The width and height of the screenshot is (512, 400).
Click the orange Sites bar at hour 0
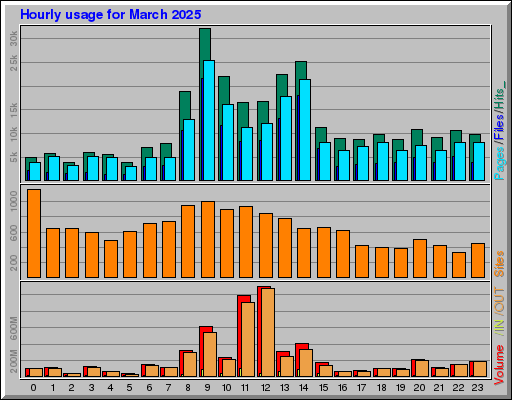tap(34, 233)
